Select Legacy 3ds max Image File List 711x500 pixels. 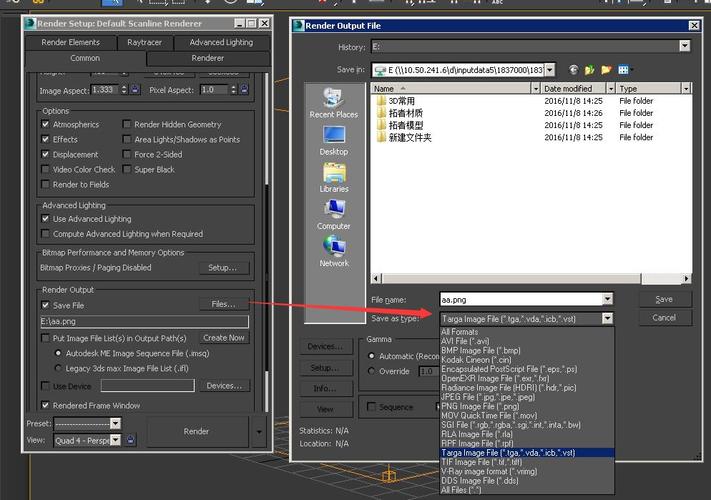59,368
